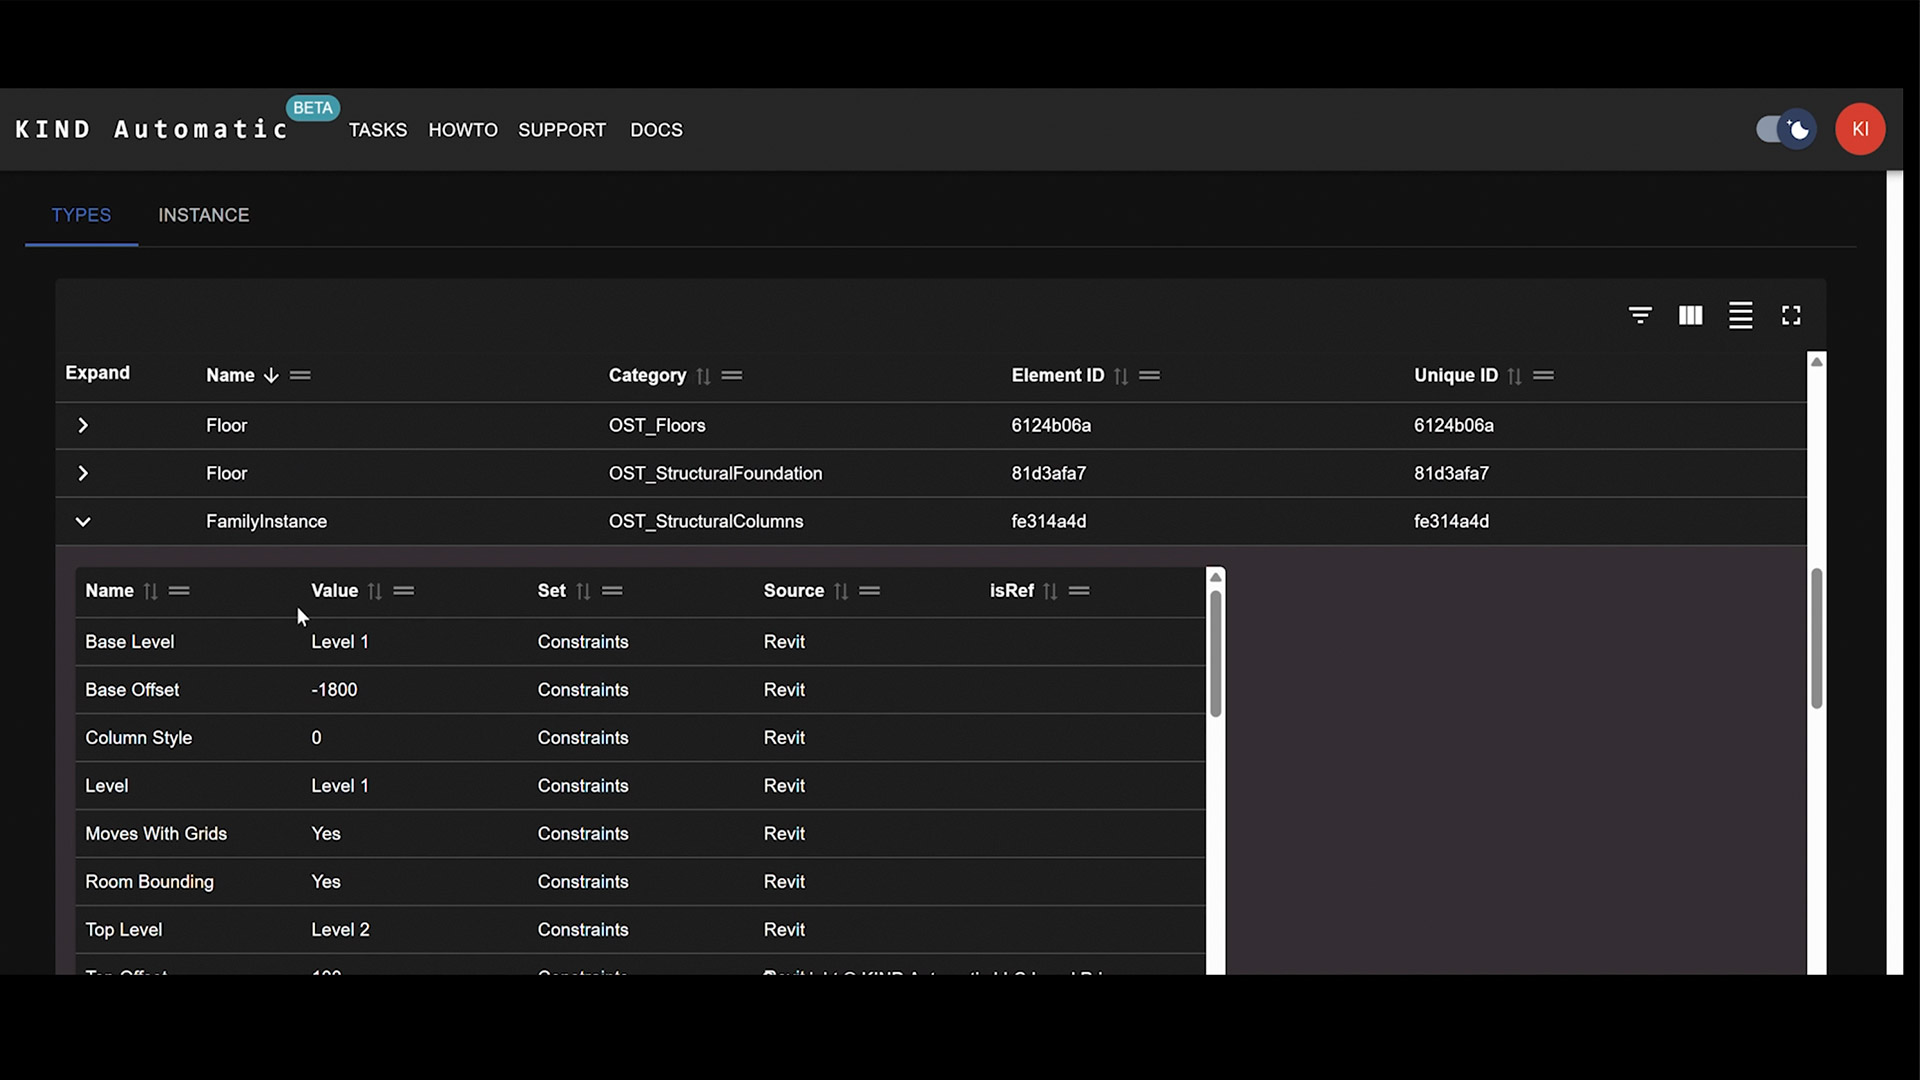Toggle Name column descending sort arrow
Screen dimensions: 1920x1080
(x=271, y=376)
